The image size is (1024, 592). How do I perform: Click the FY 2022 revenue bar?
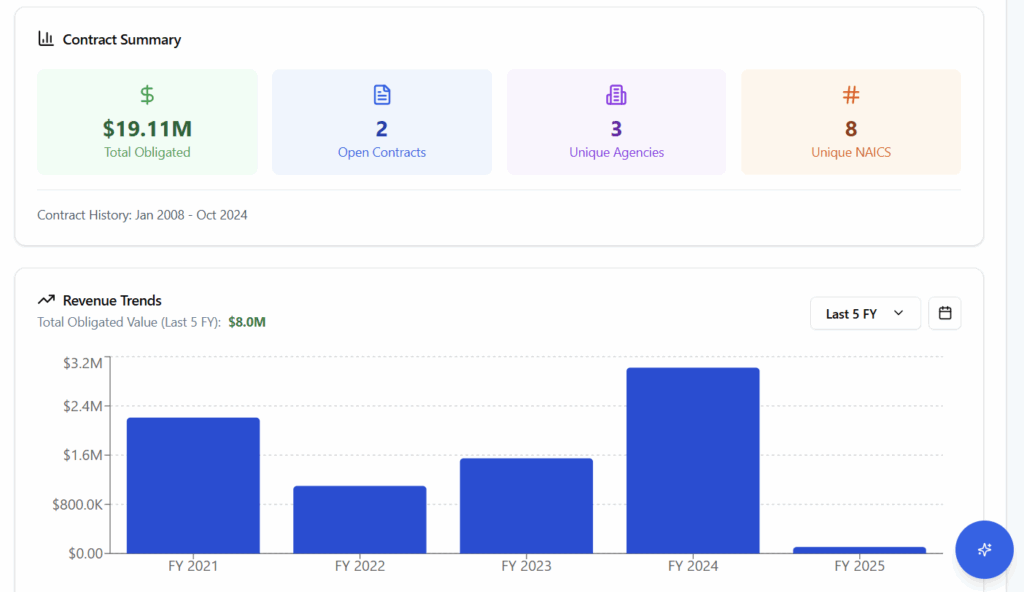click(x=359, y=519)
